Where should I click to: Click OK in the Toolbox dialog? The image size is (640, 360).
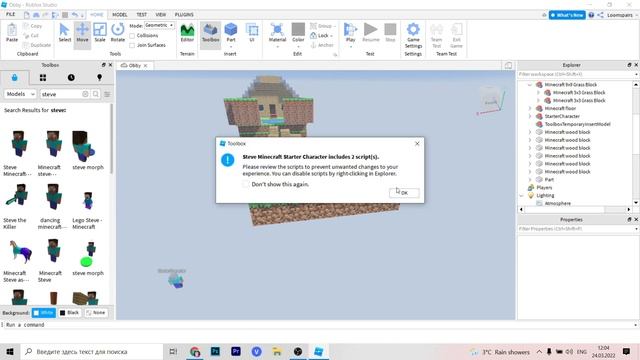404,193
